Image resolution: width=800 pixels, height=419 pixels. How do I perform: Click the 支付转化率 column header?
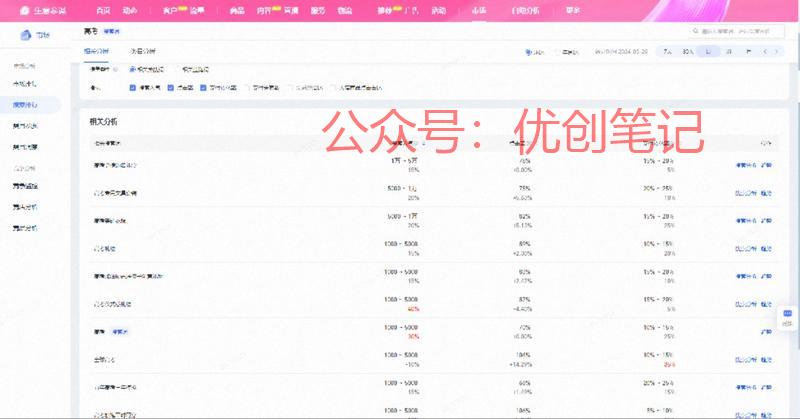coord(657,143)
